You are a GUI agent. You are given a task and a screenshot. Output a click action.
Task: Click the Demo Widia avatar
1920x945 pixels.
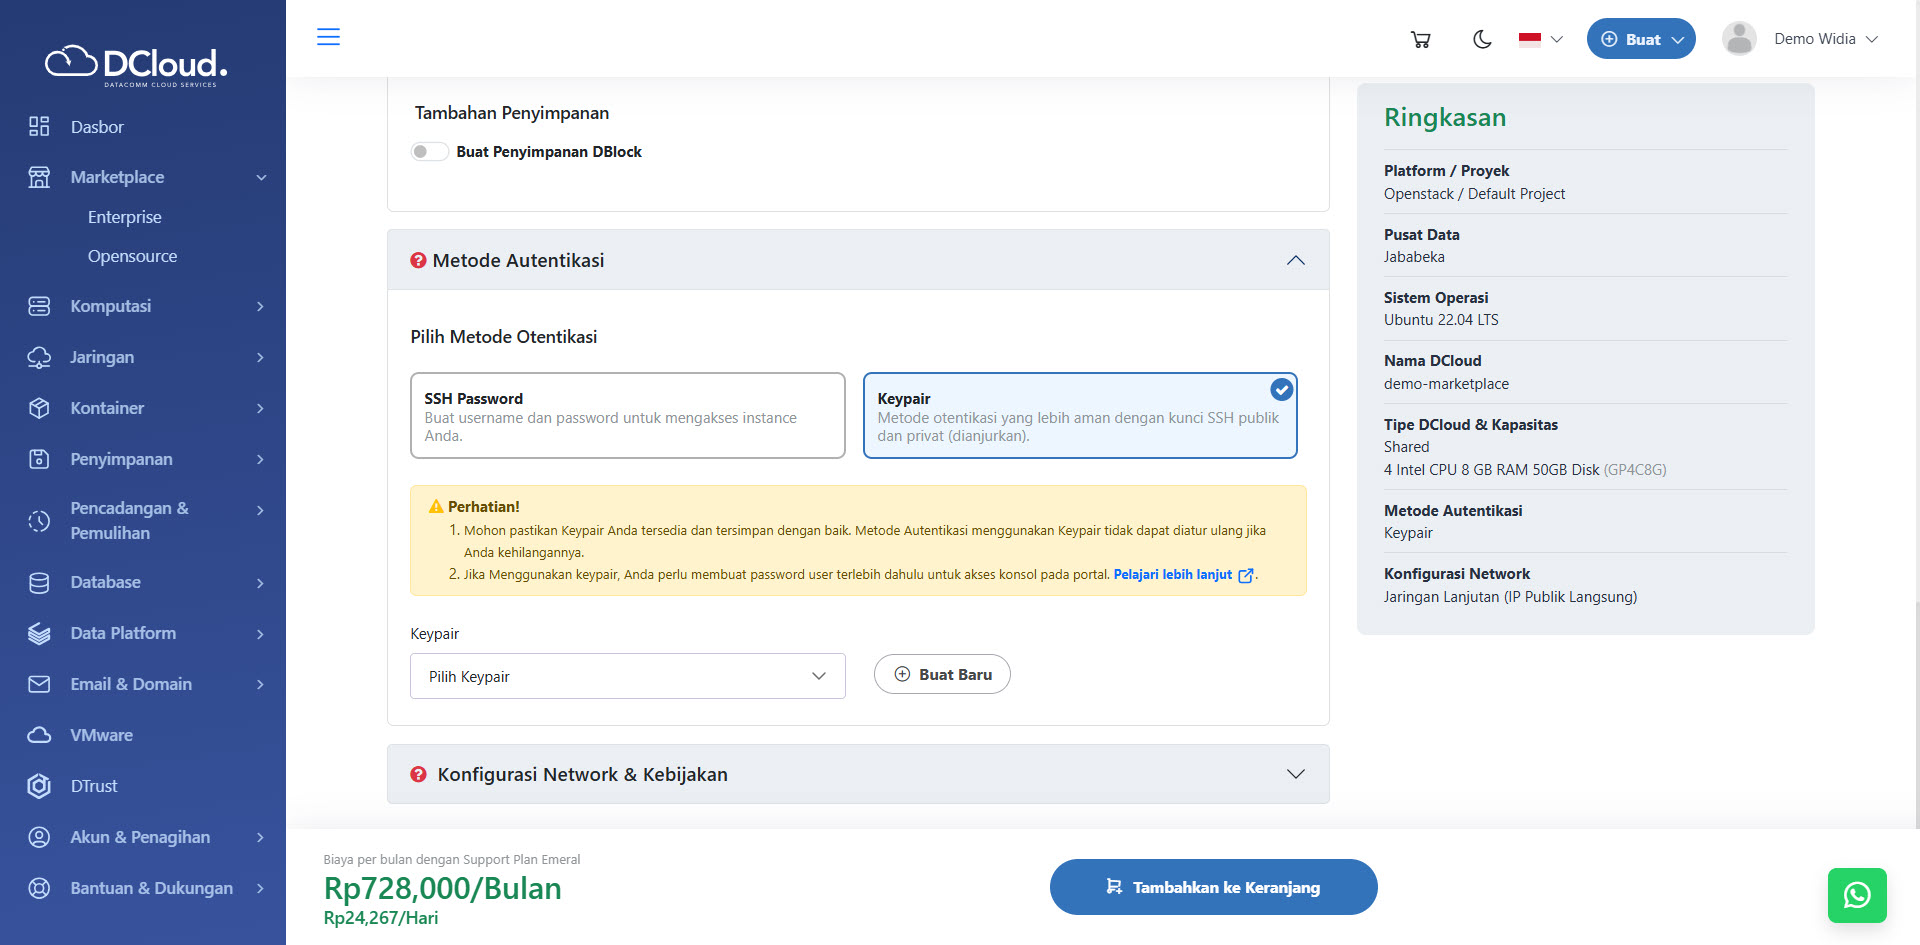tap(1739, 39)
